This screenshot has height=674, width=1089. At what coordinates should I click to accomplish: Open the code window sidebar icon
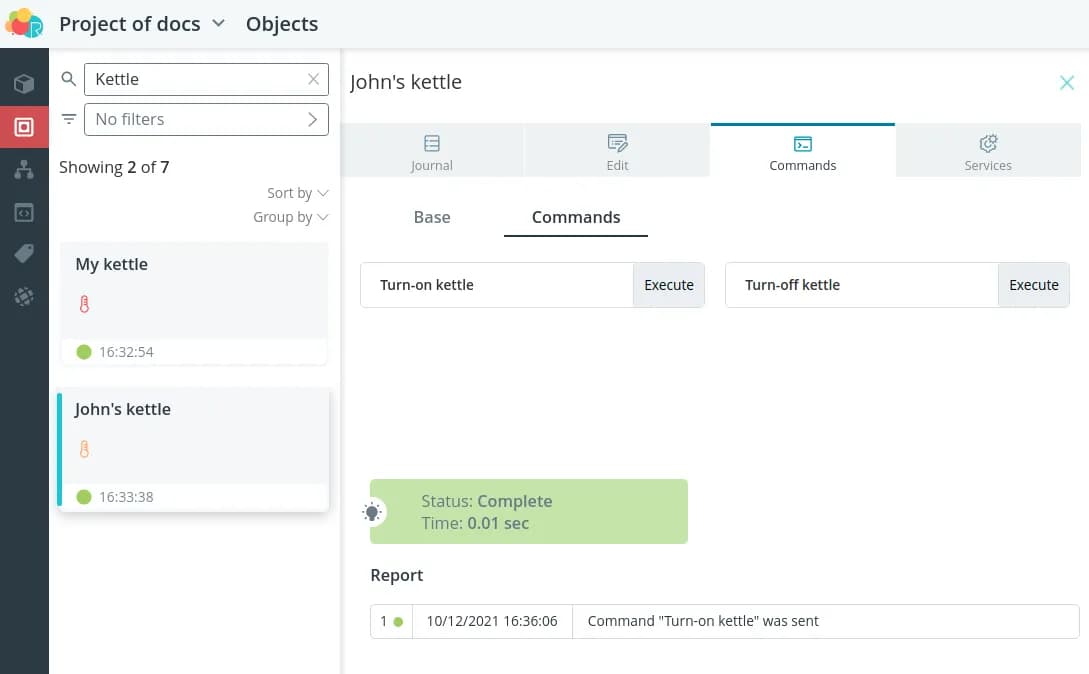click(24, 212)
